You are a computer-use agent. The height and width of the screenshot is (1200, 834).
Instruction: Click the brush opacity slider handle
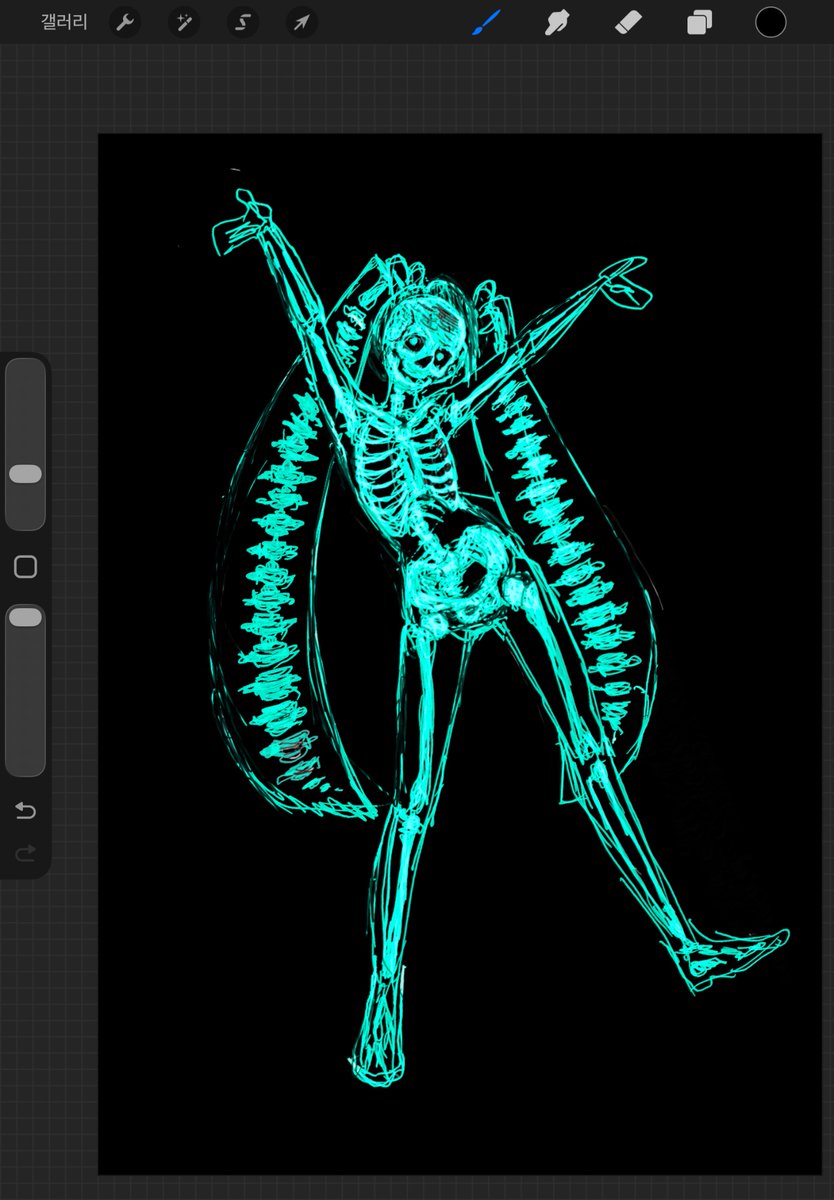point(26,618)
